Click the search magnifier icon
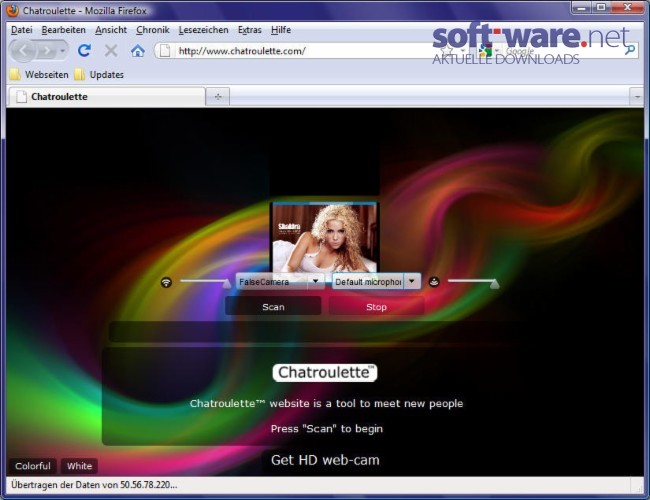 coord(630,50)
